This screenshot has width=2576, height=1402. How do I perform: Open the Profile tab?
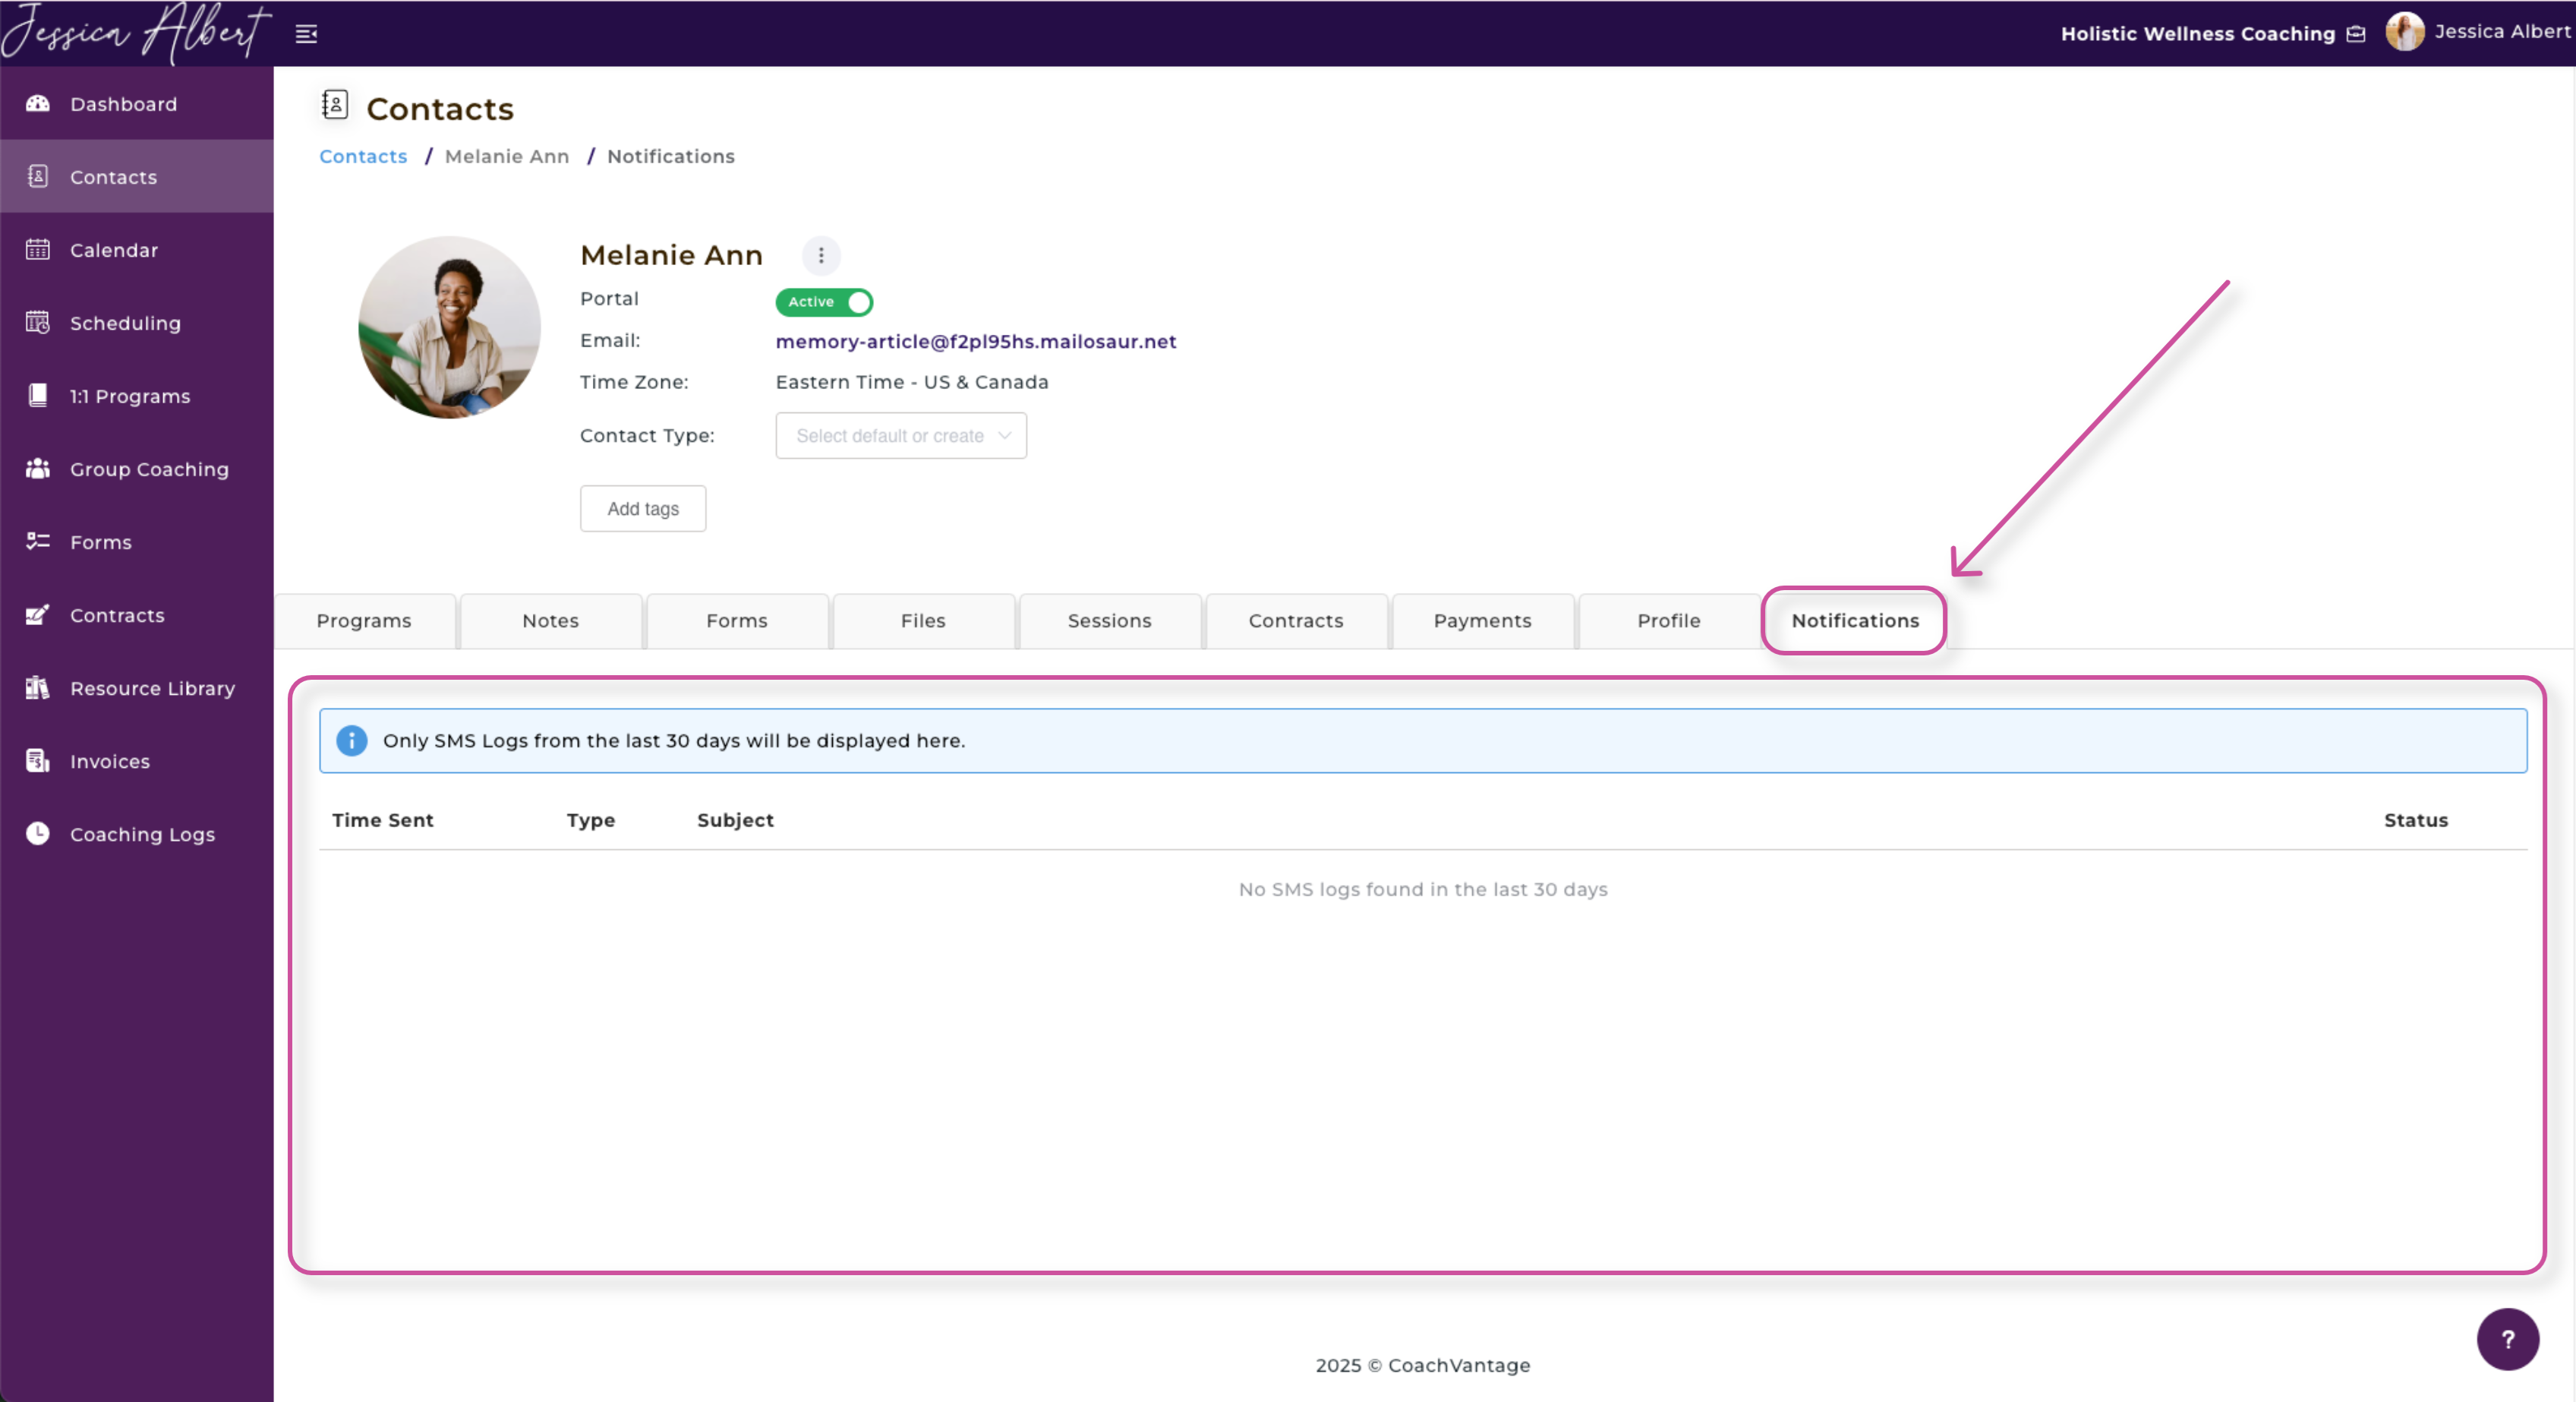click(1668, 621)
